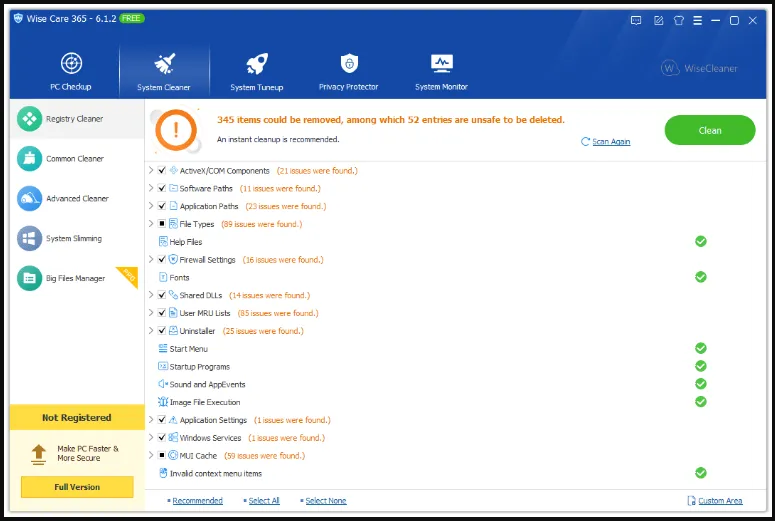Click the Custom Area document icon
Screen dimensions: 775x521
pyautogui.click(x=691, y=501)
